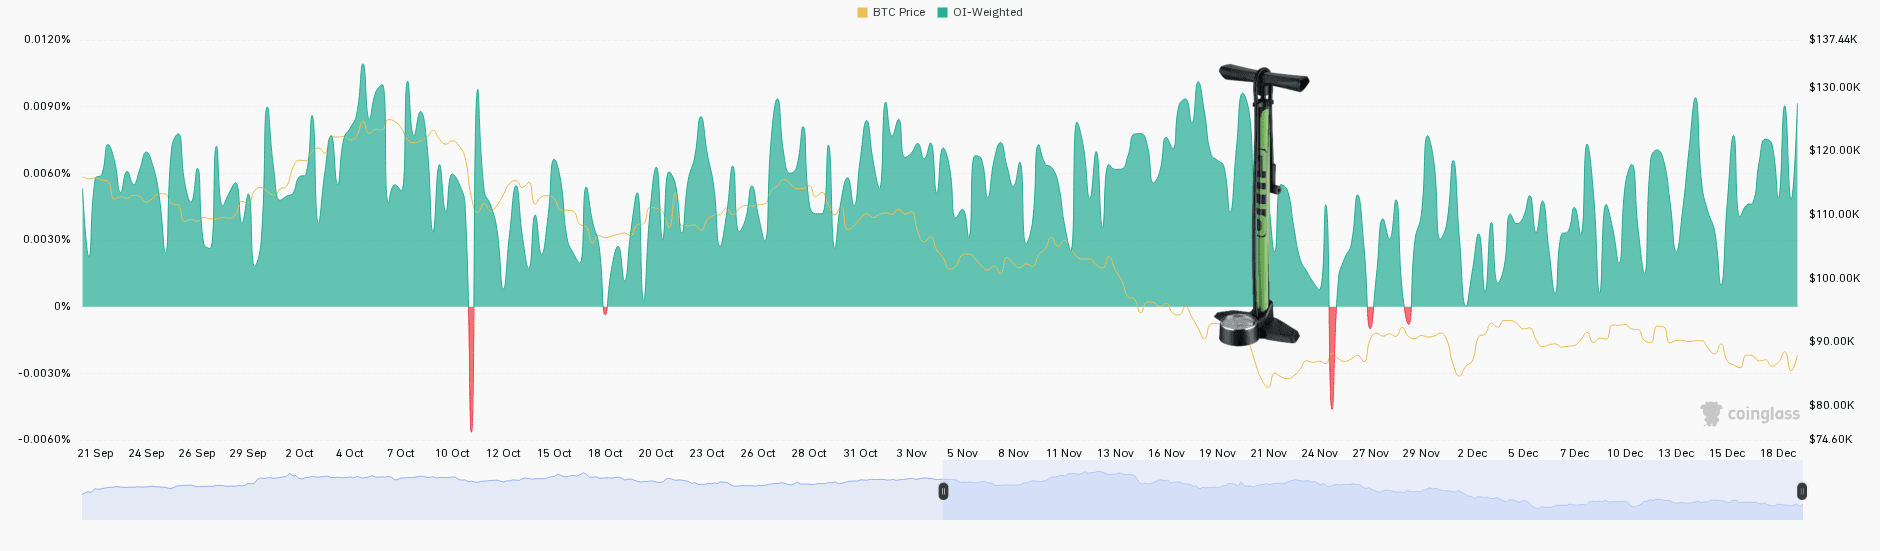The height and width of the screenshot is (551, 1880).
Task: Click the red dip near 27 Nov
Action: point(1370,317)
